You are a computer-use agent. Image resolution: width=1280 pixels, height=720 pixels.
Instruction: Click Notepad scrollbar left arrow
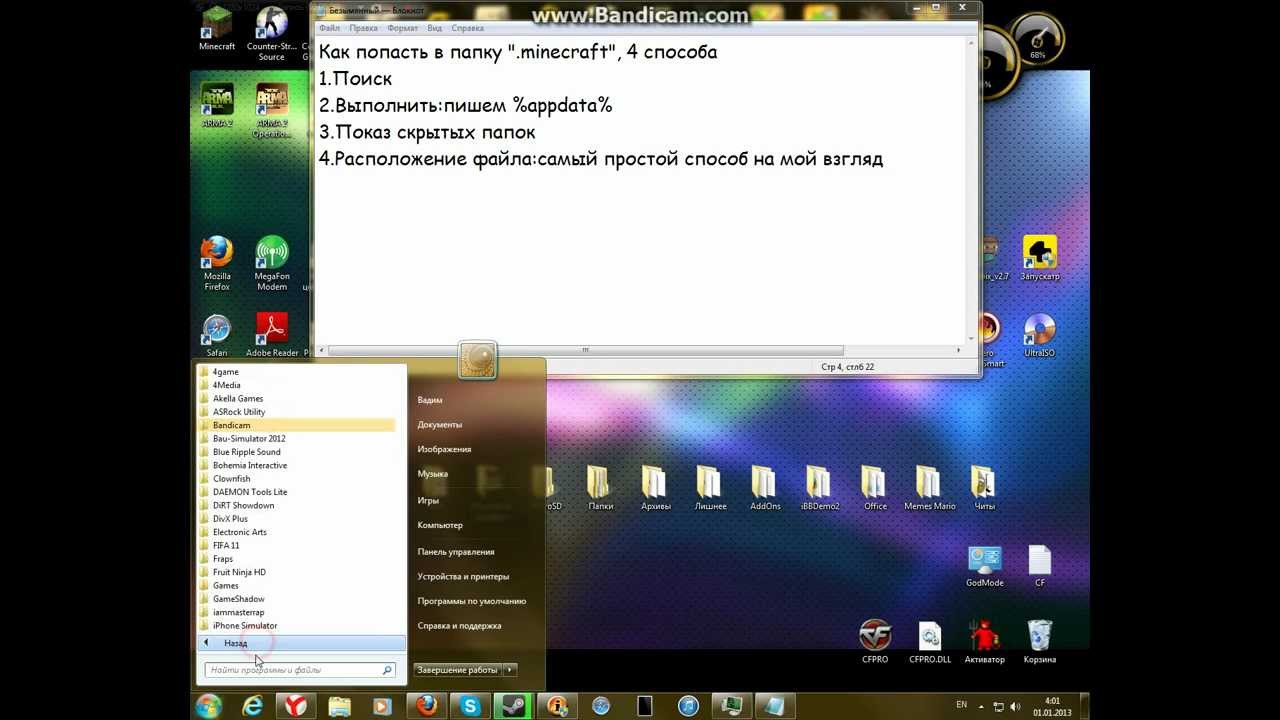tap(322, 350)
